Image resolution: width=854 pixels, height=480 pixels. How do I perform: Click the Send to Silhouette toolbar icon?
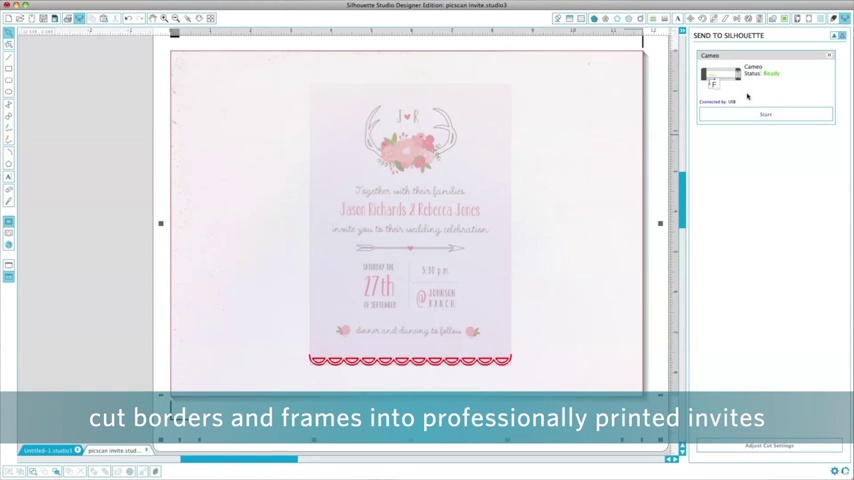coord(845,19)
